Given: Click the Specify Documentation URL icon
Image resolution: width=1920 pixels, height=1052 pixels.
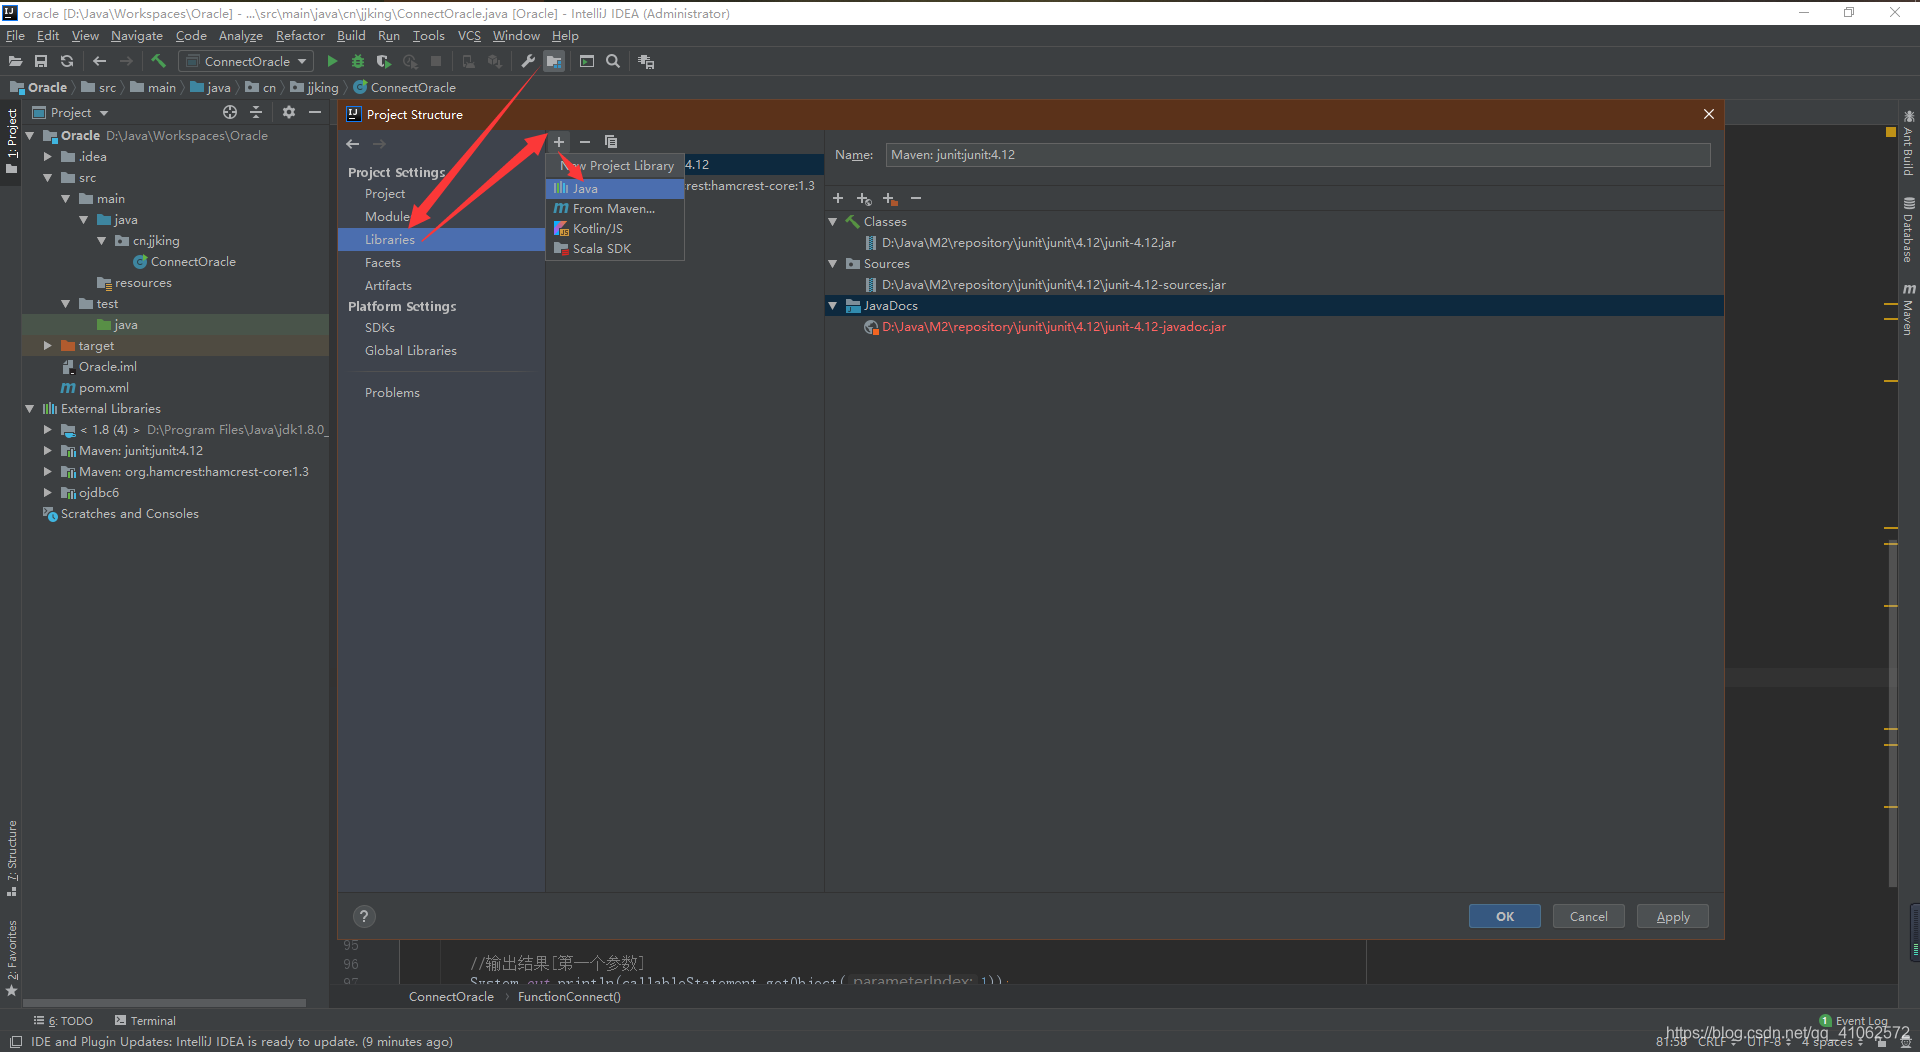Looking at the screenshot, I should pyautogui.click(x=864, y=198).
